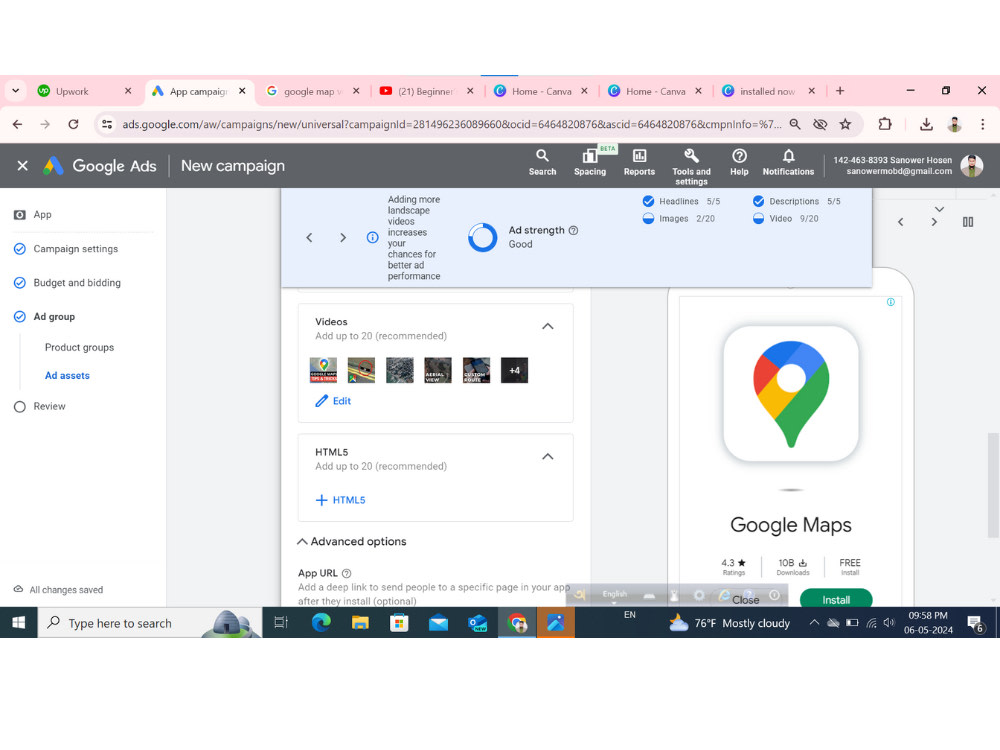Edit the video assets

334,401
